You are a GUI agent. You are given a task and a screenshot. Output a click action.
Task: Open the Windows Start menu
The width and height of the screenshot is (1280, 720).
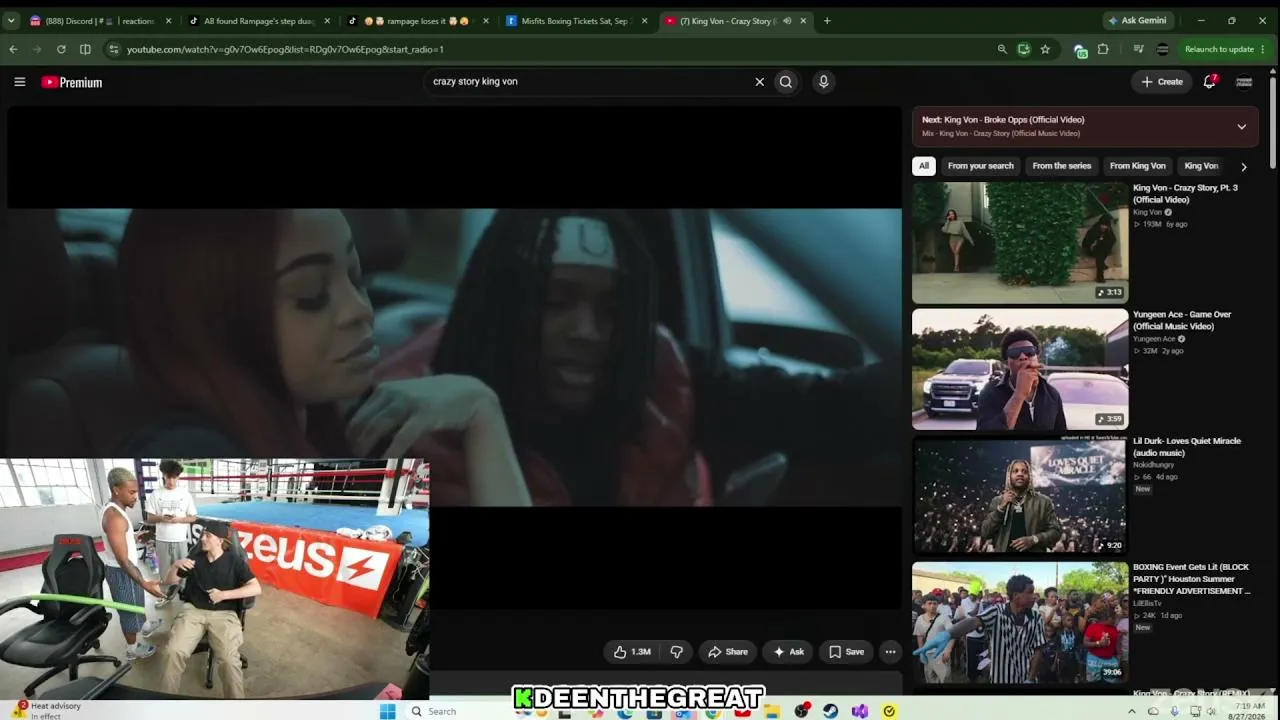click(388, 711)
